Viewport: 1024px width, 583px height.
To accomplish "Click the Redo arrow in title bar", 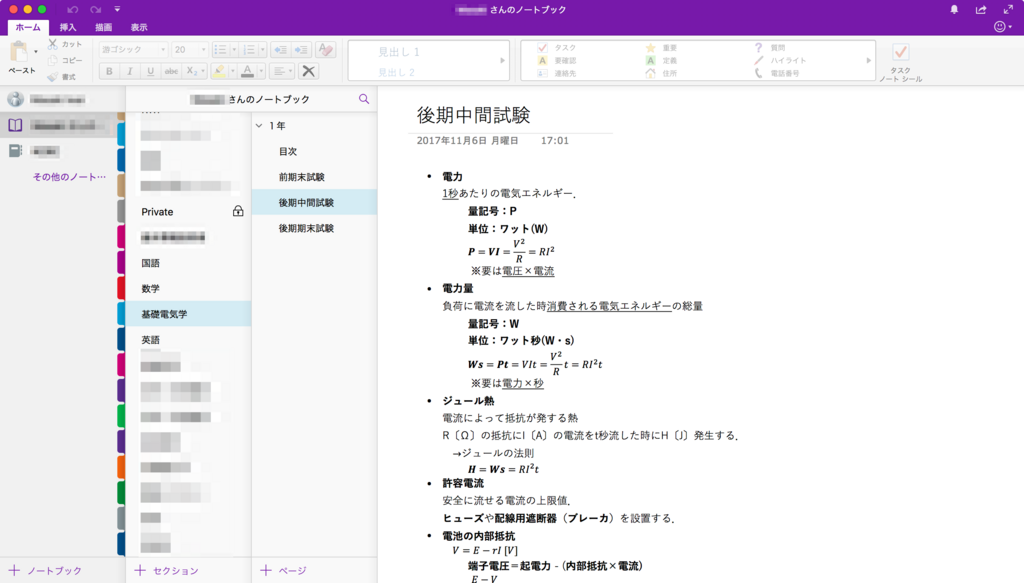I will [95, 10].
